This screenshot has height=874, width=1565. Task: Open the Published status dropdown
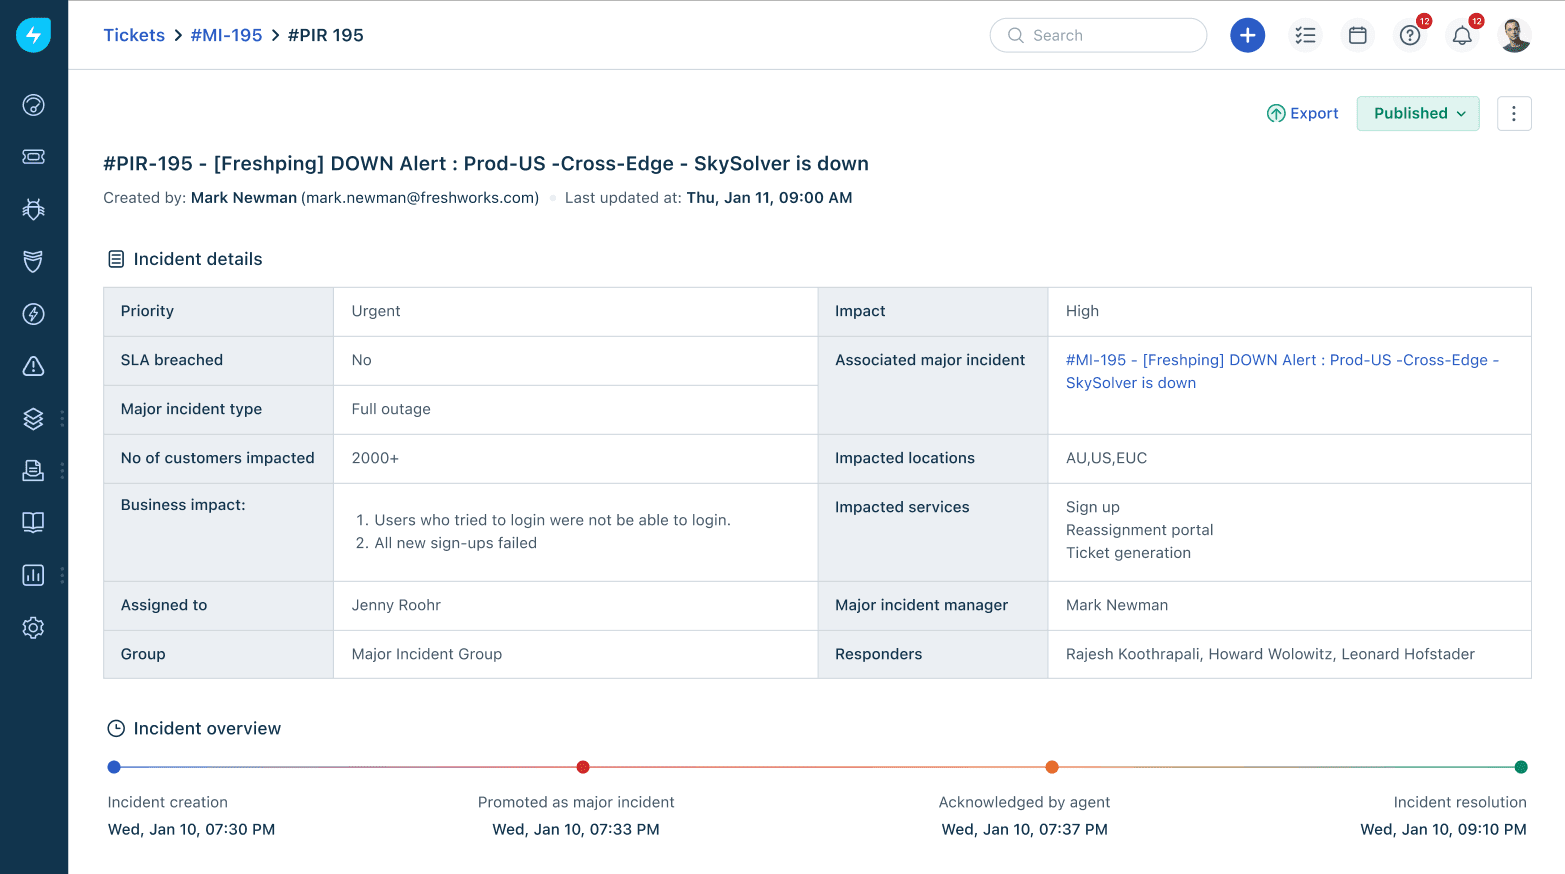click(x=1418, y=114)
